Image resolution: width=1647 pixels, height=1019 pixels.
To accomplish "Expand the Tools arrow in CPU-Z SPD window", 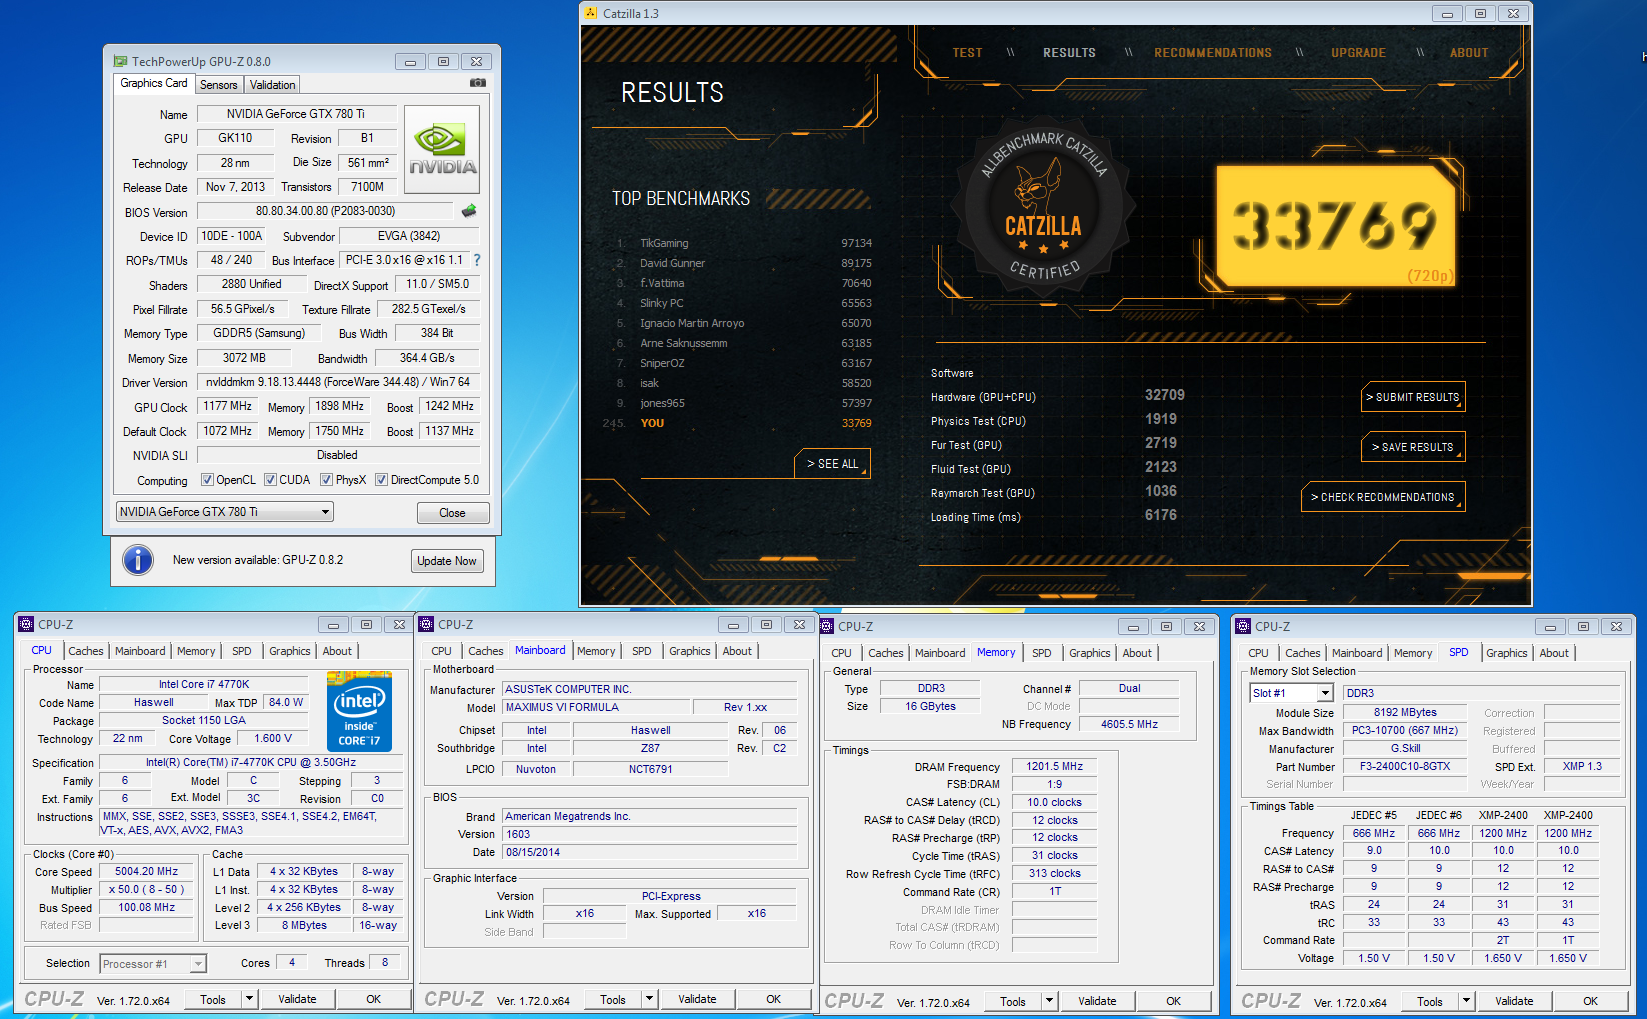I will tap(1466, 1001).
